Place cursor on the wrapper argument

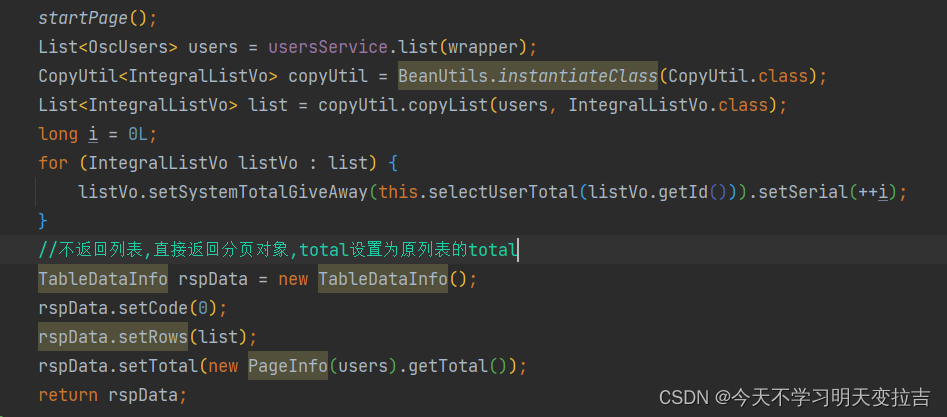483,47
